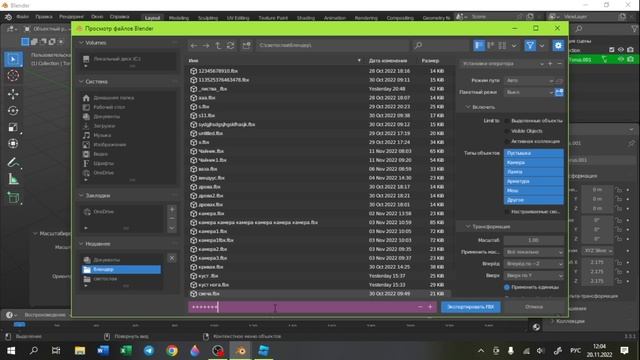Viewport: 640px width, 360px height.
Task: Open the Modeling workspace tab
Action: pos(179,18)
